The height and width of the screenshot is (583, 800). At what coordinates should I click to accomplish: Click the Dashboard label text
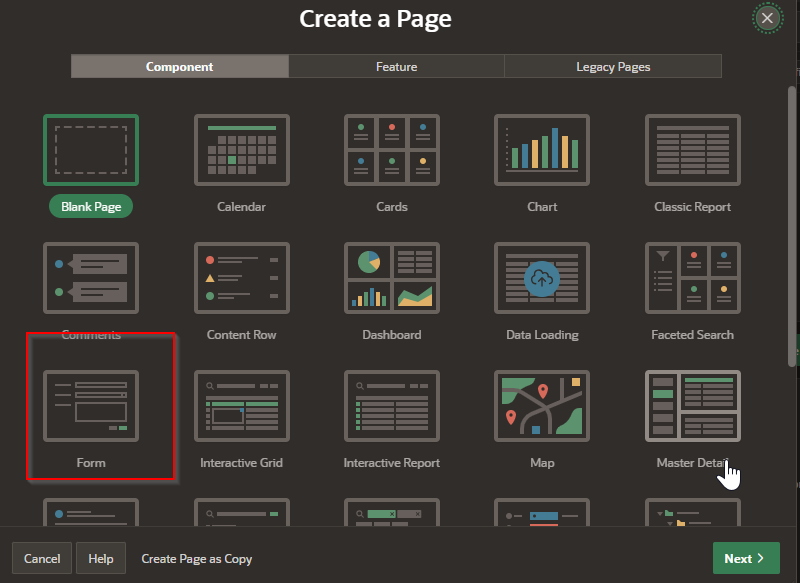tap(392, 335)
